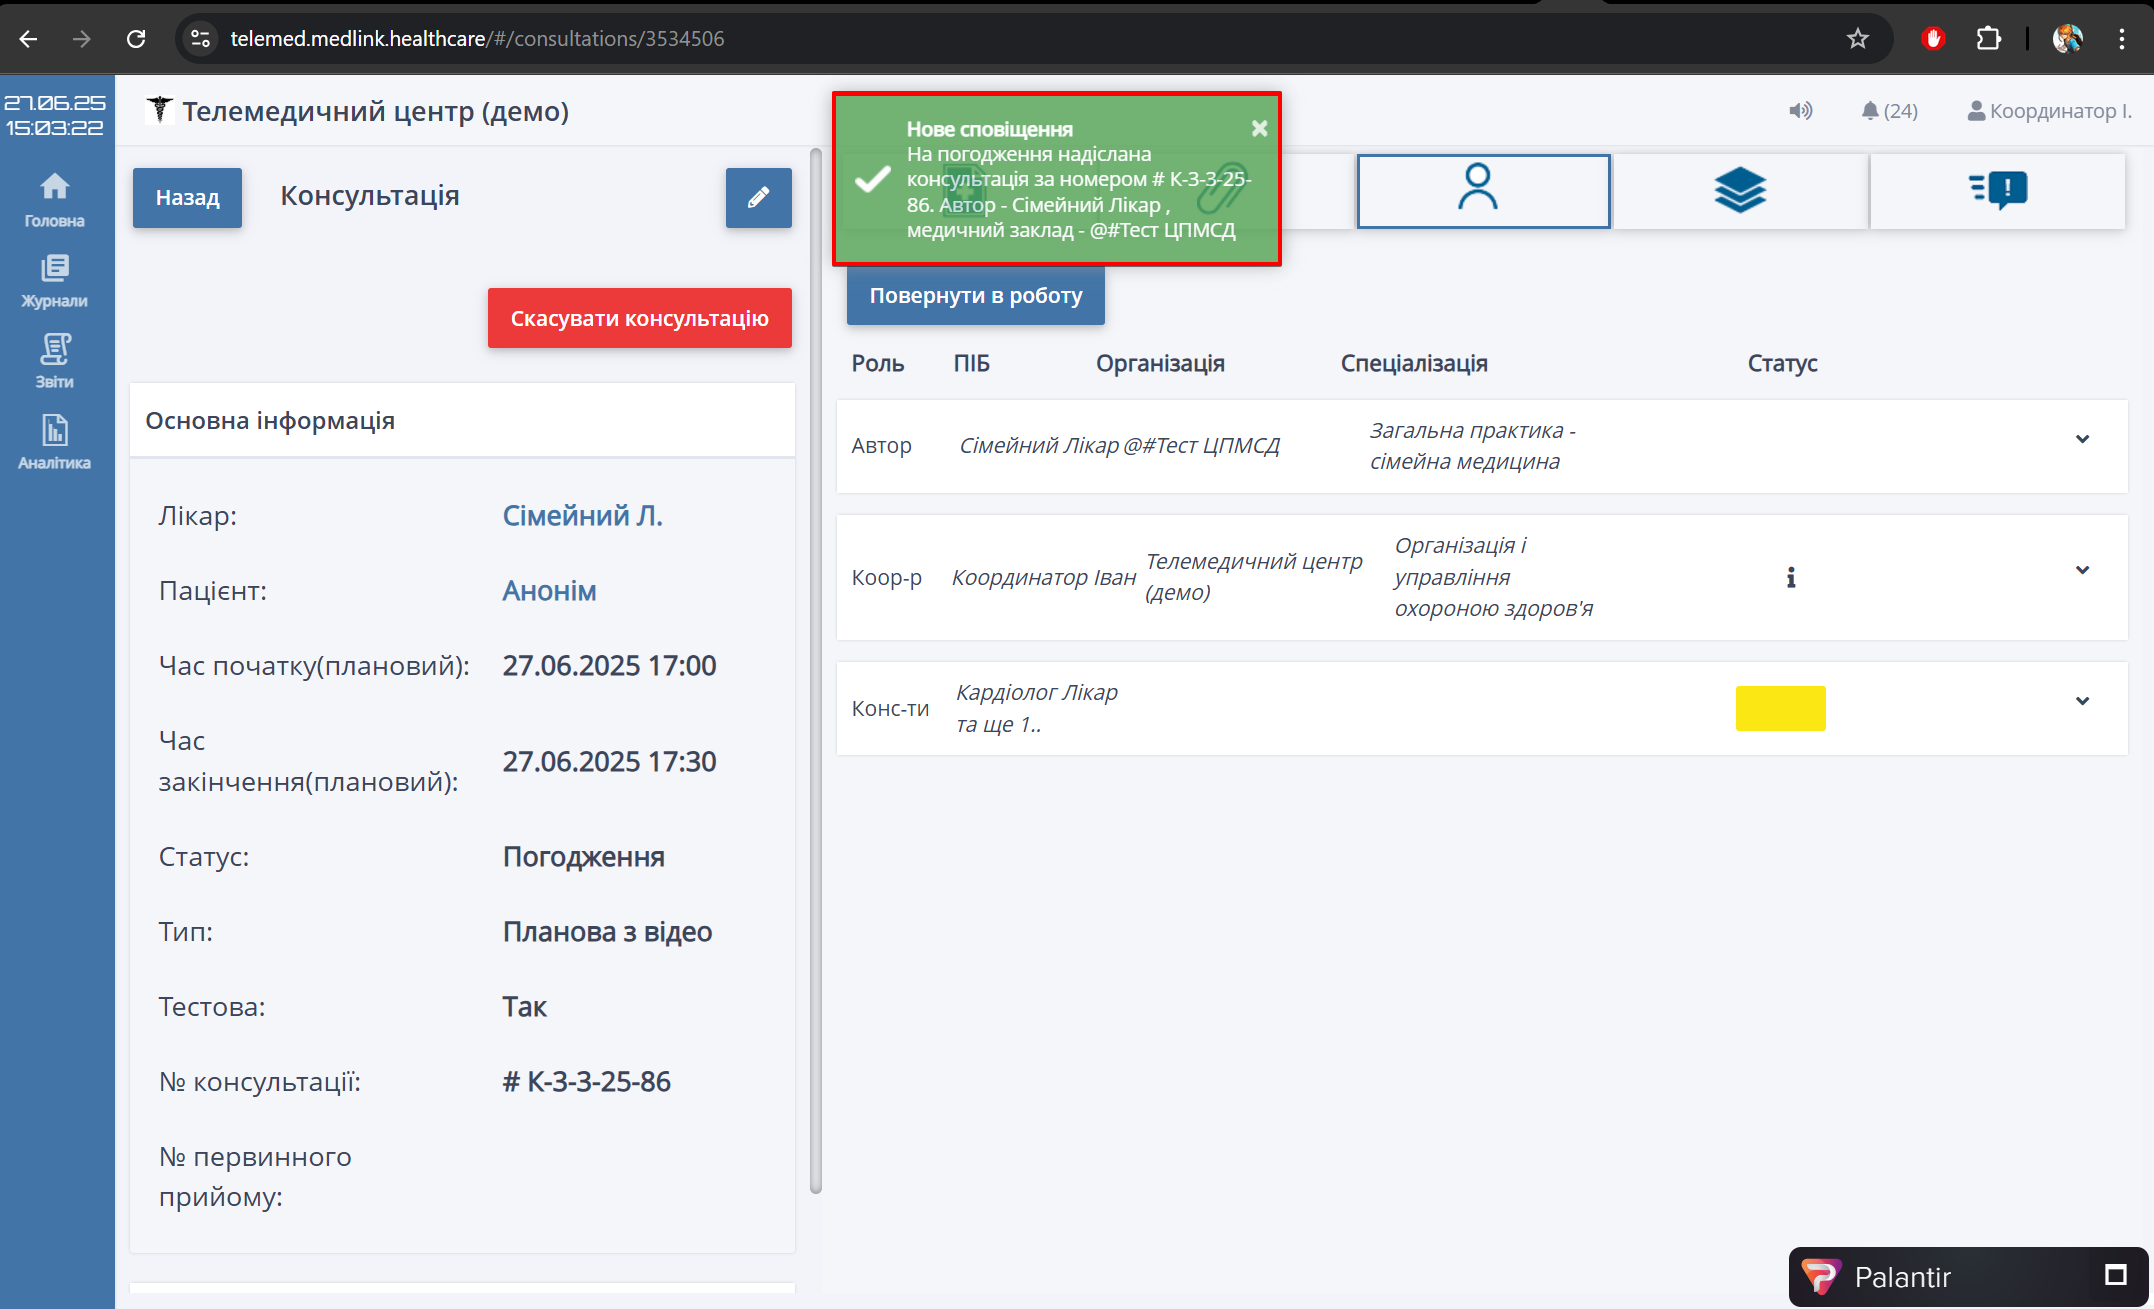2154x1309 pixels.
Task: Switch to the chat alert messages tab
Action: [1997, 190]
